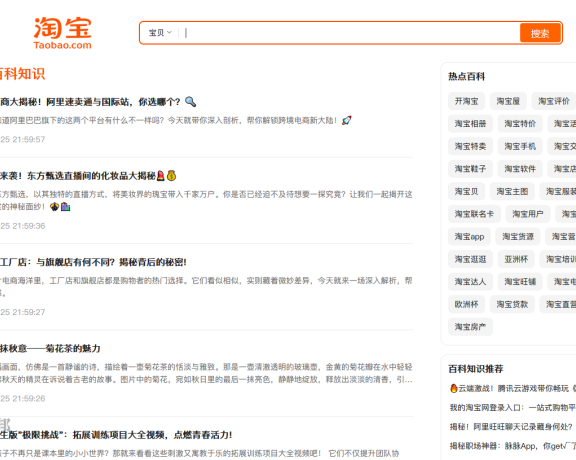The image size is (576, 460).
Task: Click timestamp 21:59:36 under 东方甄选 article
Action: (22, 226)
